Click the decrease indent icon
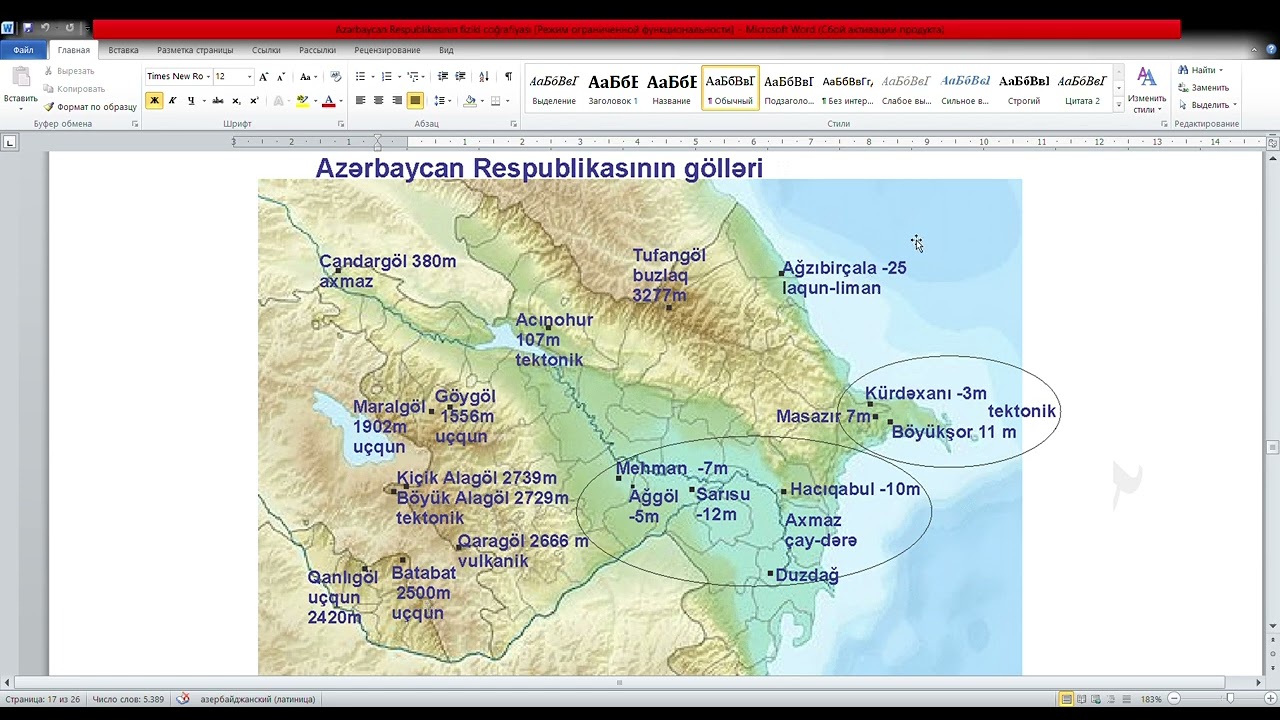This screenshot has height=720, width=1280. tap(441, 76)
